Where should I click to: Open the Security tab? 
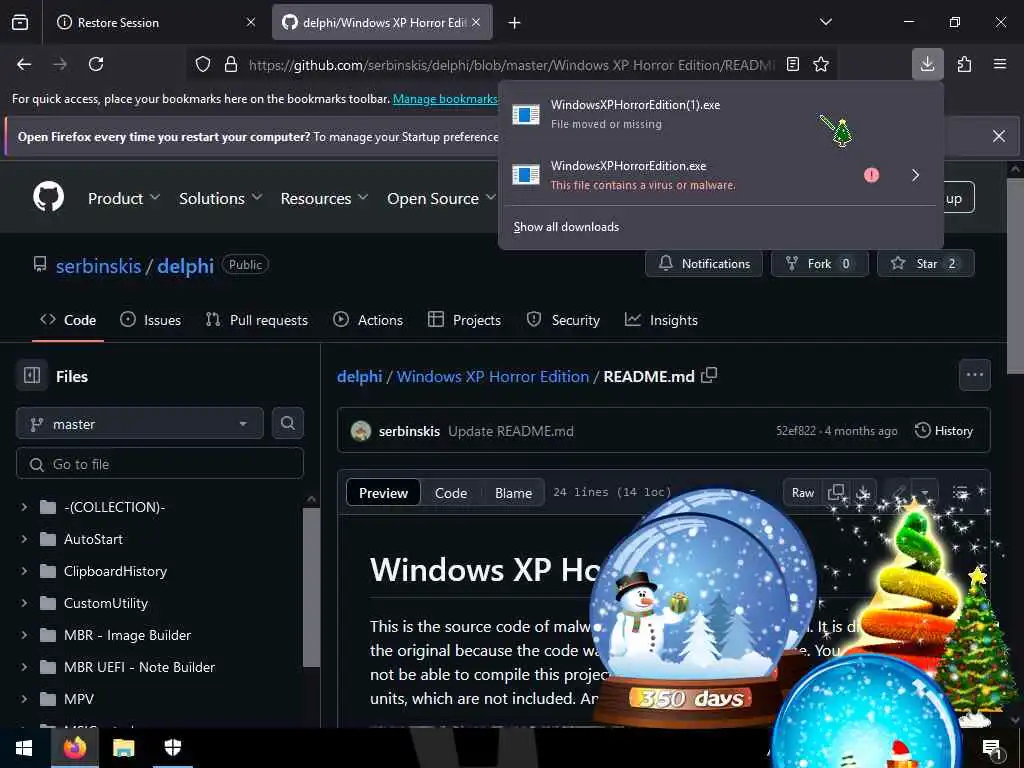pyautogui.click(x=563, y=320)
